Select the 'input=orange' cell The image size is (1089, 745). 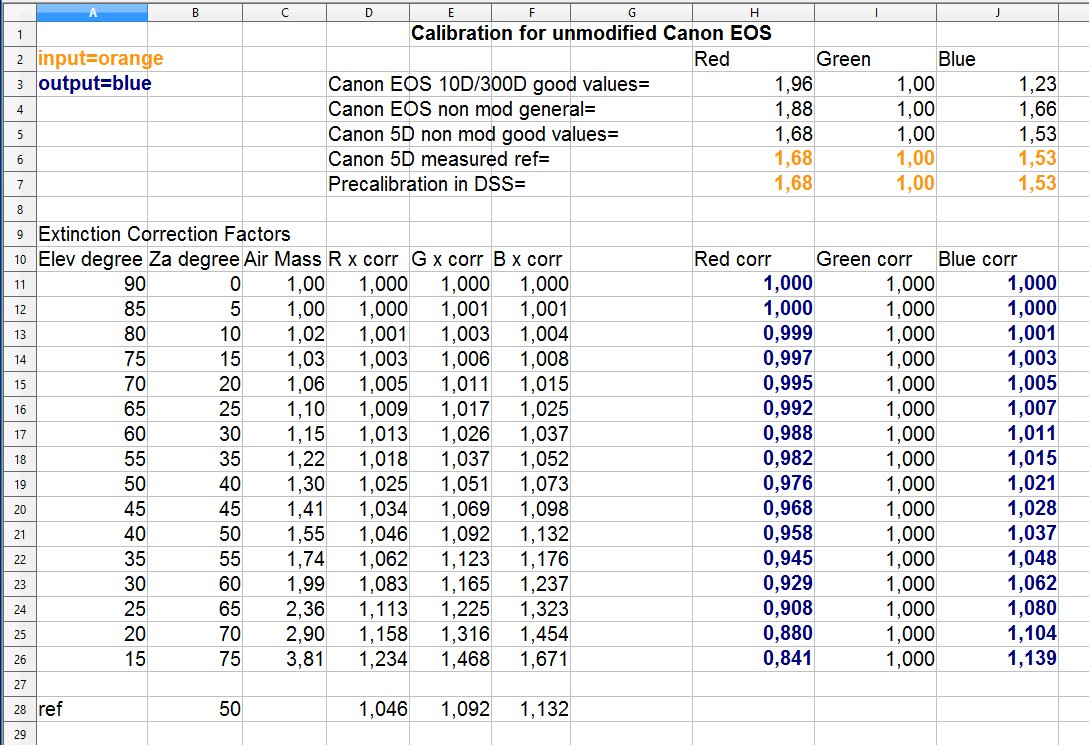[100, 59]
